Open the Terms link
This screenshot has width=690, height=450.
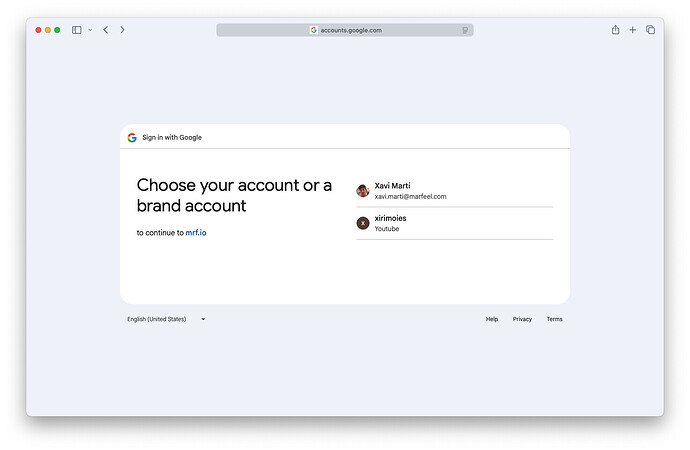(554, 319)
